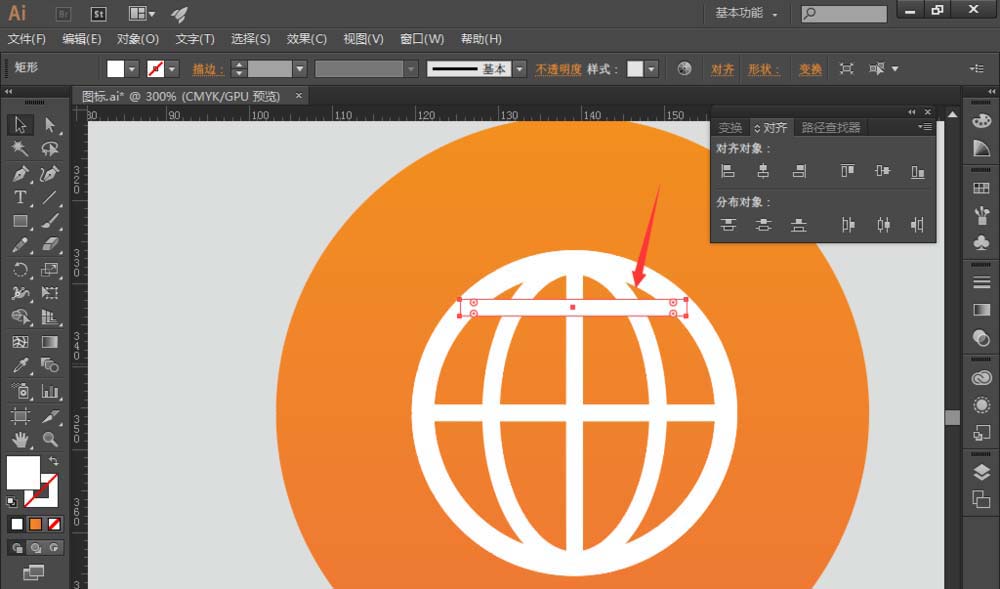1000x589 pixels.
Task: Open the stroke weight dropdown
Action: tap(298, 69)
